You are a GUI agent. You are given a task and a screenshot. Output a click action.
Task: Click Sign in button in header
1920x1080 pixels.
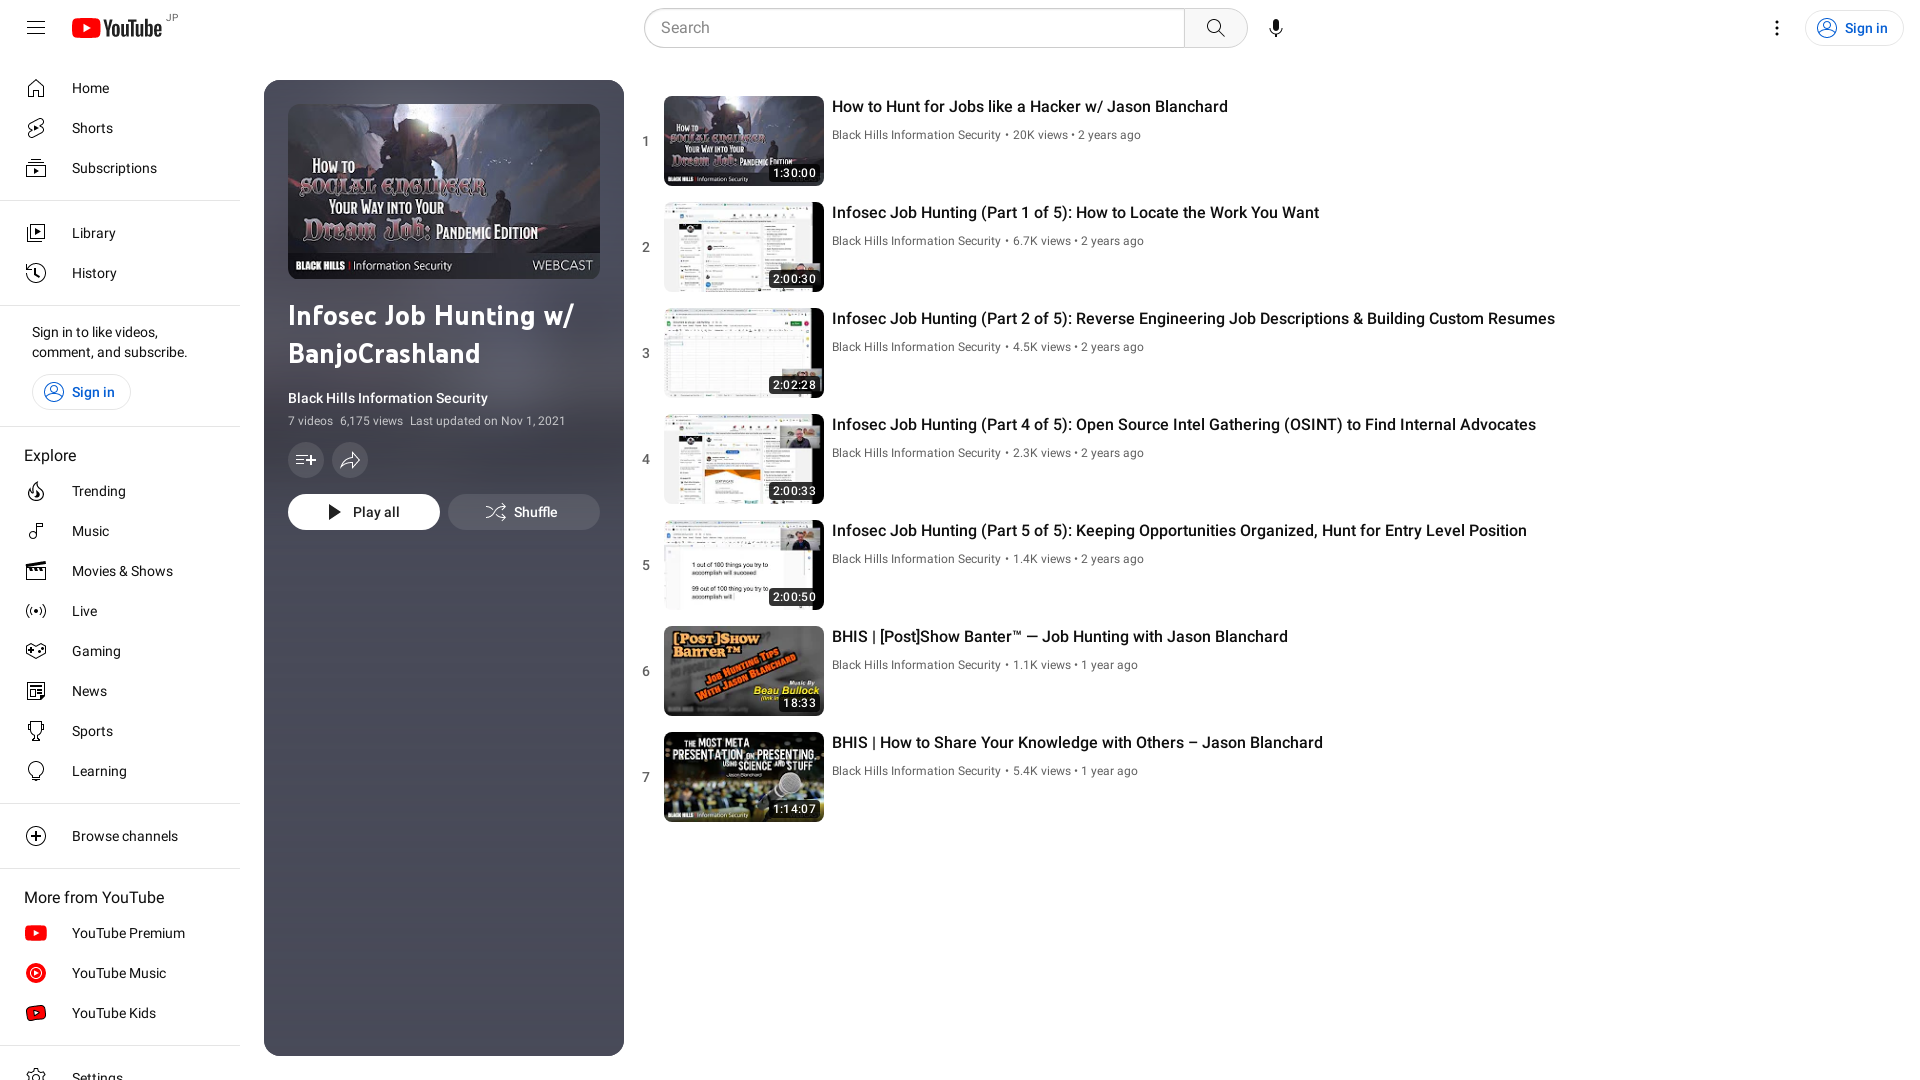pyautogui.click(x=1854, y=28)
